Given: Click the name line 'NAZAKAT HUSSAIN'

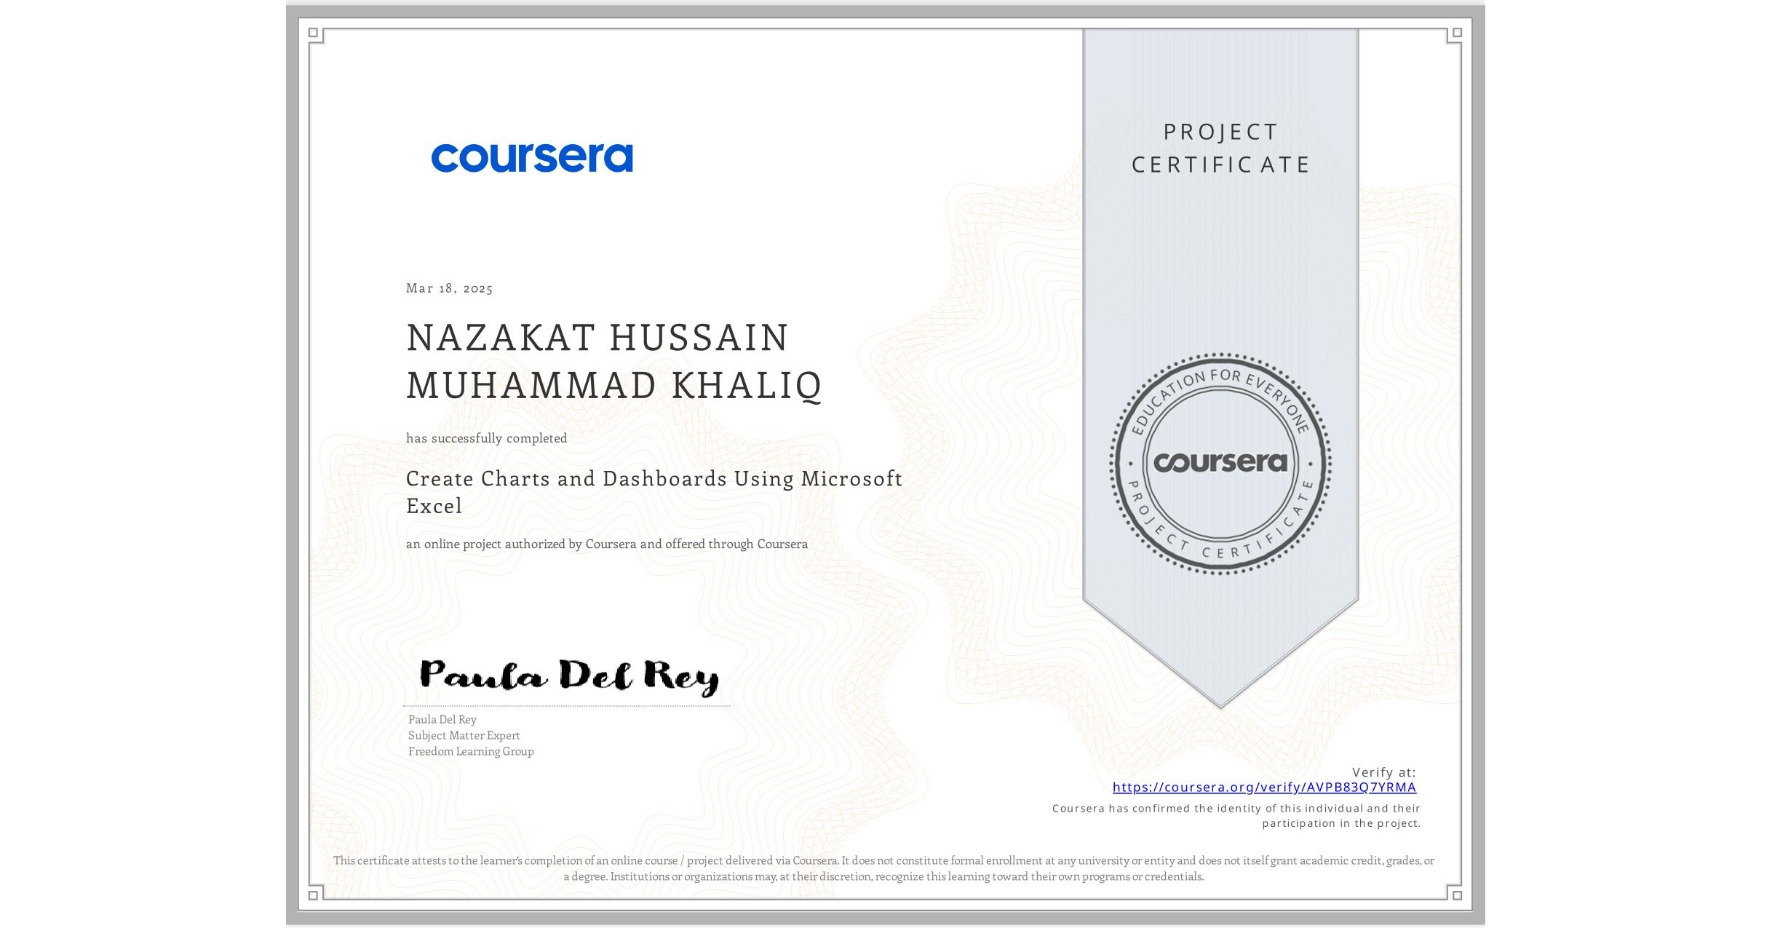Looking at the screenshot, I should coord(598,338).
